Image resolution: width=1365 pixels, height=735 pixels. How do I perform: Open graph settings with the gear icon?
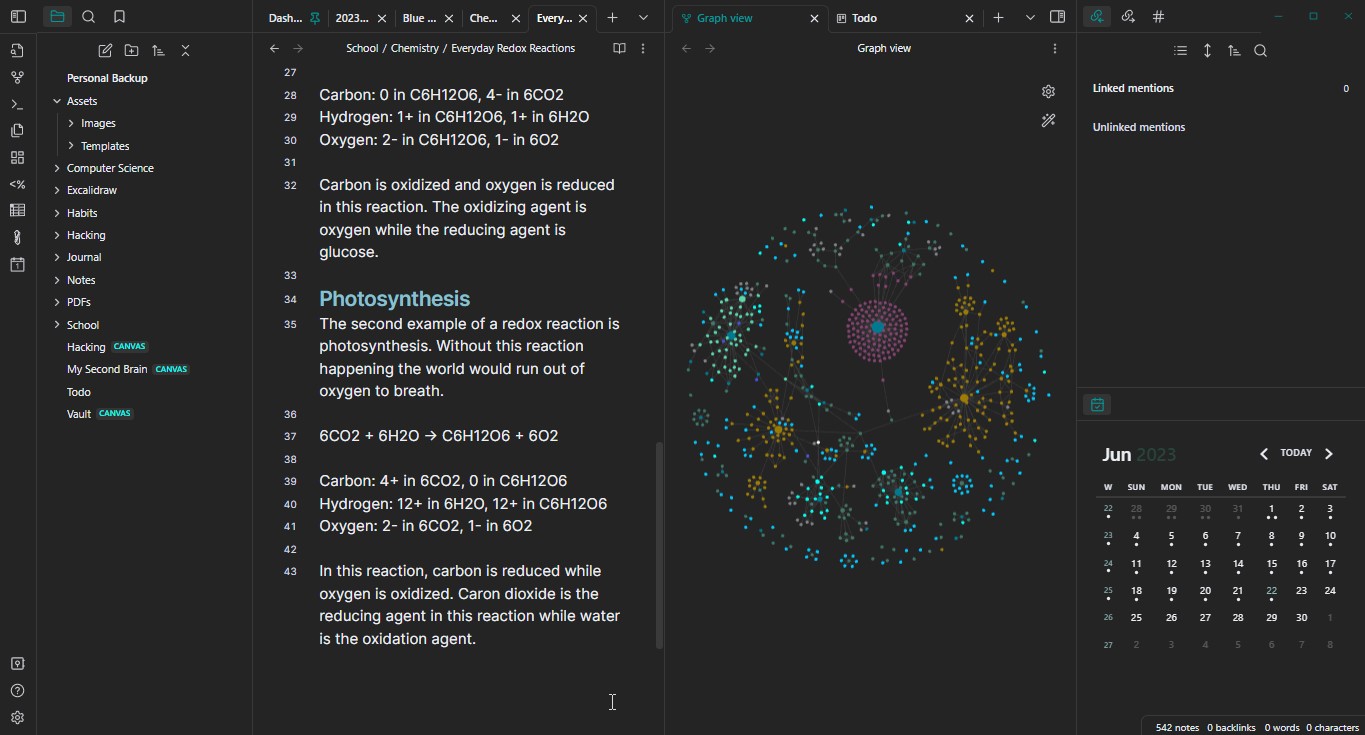1048,91
